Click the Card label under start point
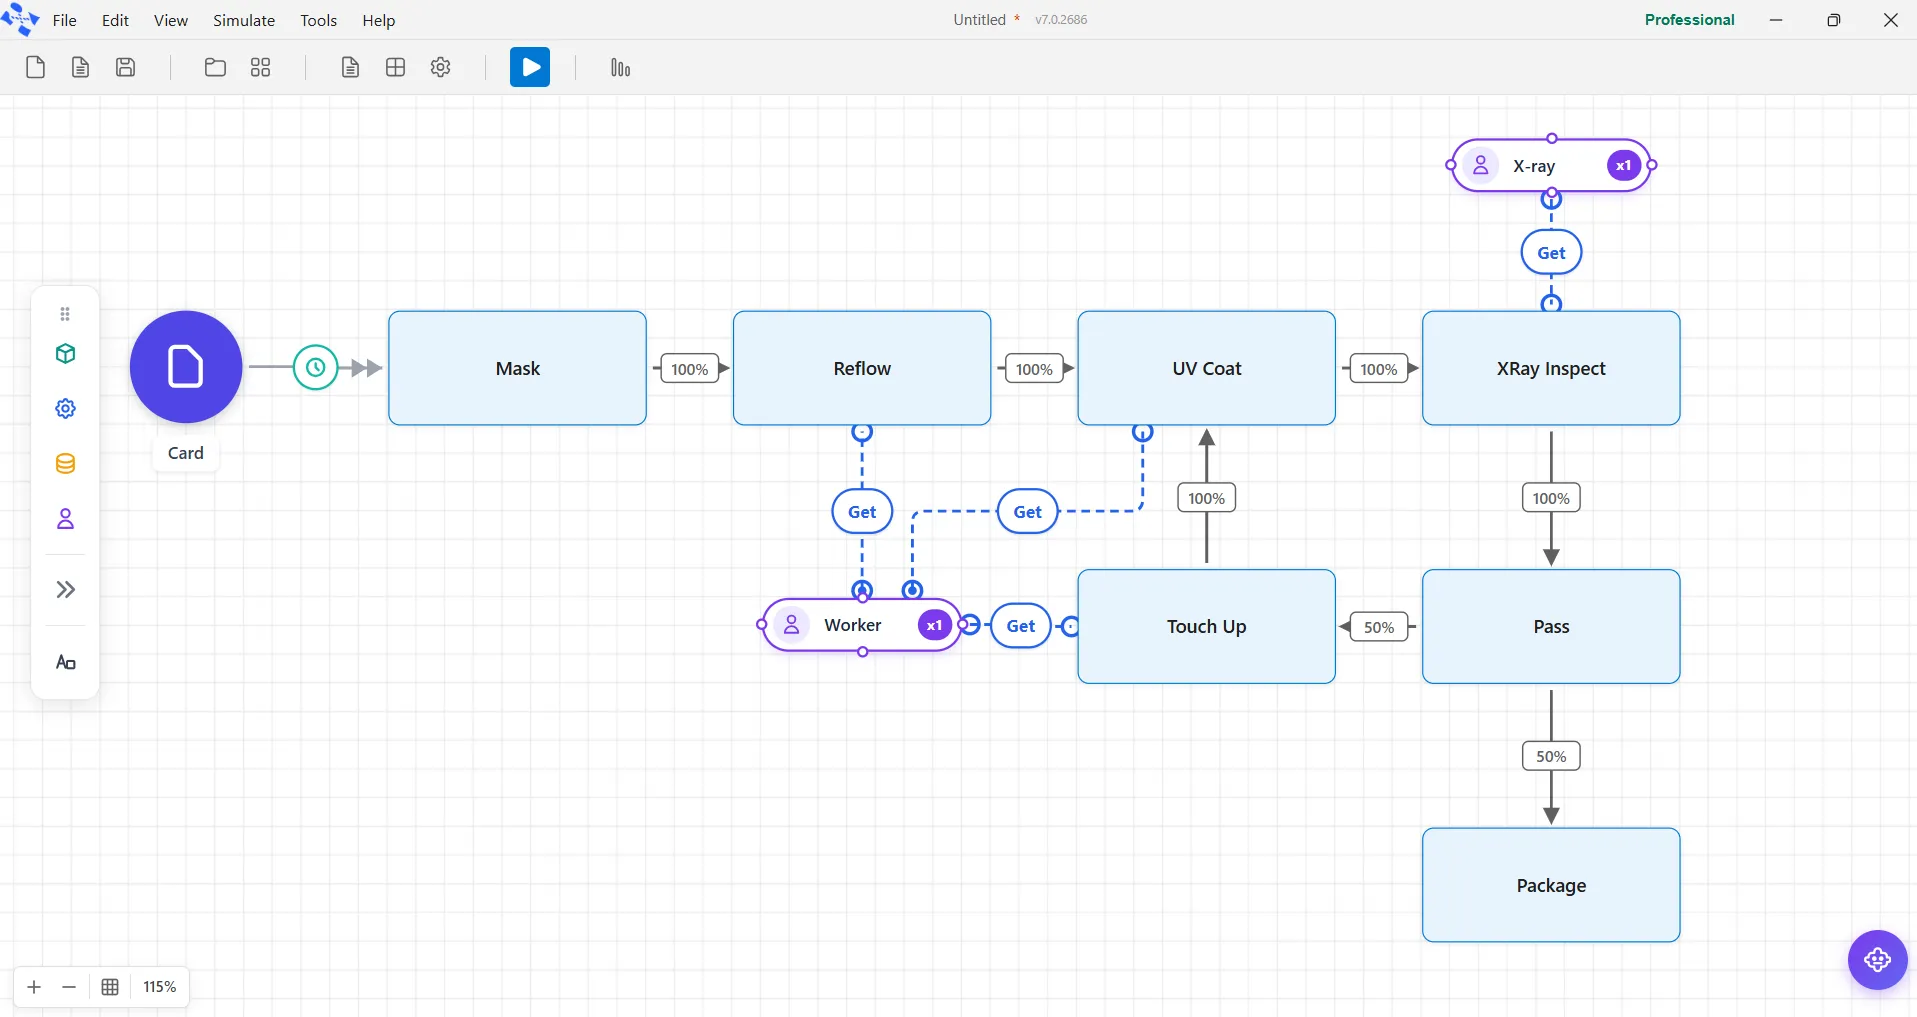The image size is (1917, 1017). pos(186,453)
